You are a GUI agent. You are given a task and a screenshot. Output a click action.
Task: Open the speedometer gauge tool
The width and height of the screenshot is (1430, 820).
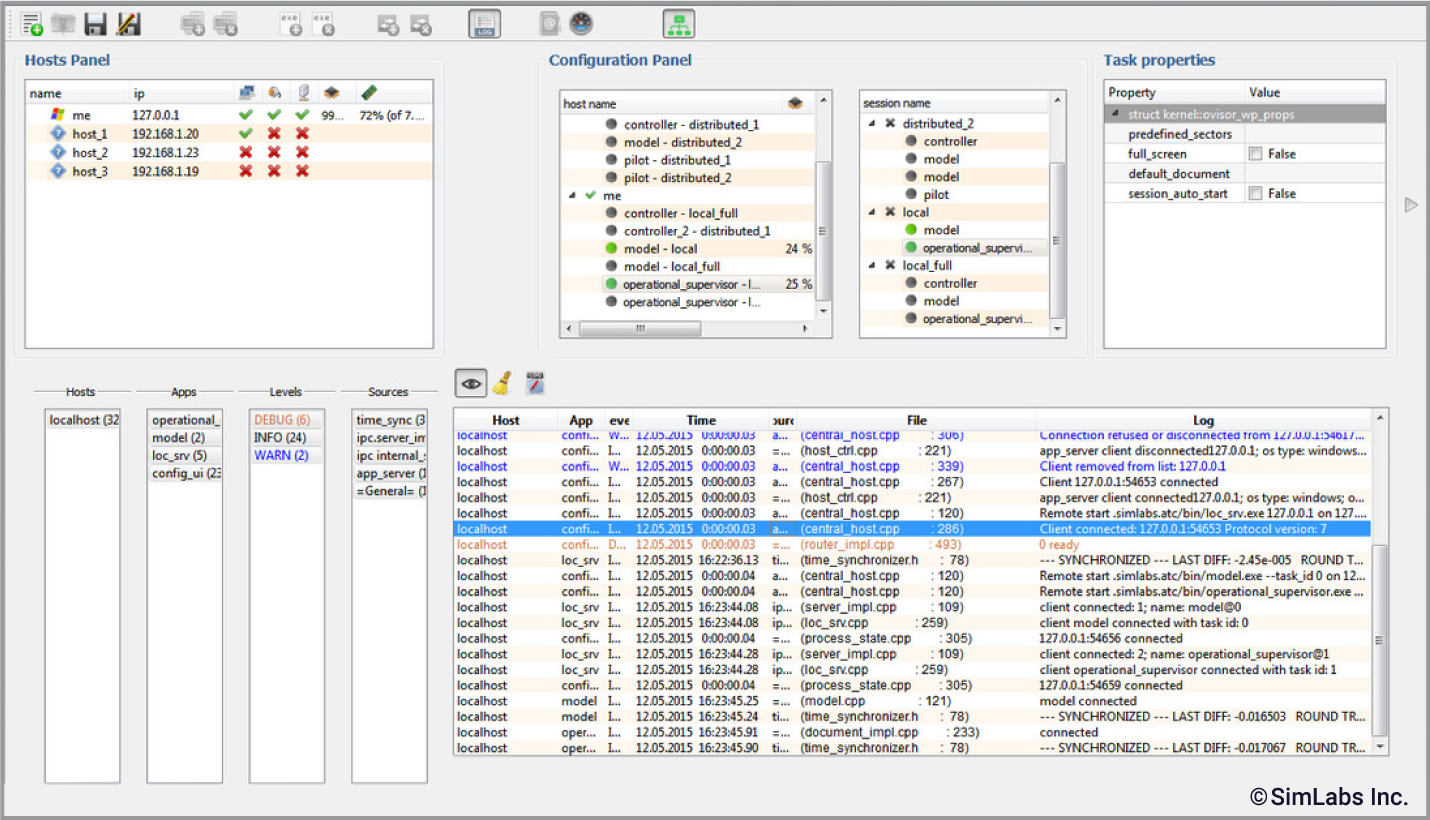tap(581, 24)
